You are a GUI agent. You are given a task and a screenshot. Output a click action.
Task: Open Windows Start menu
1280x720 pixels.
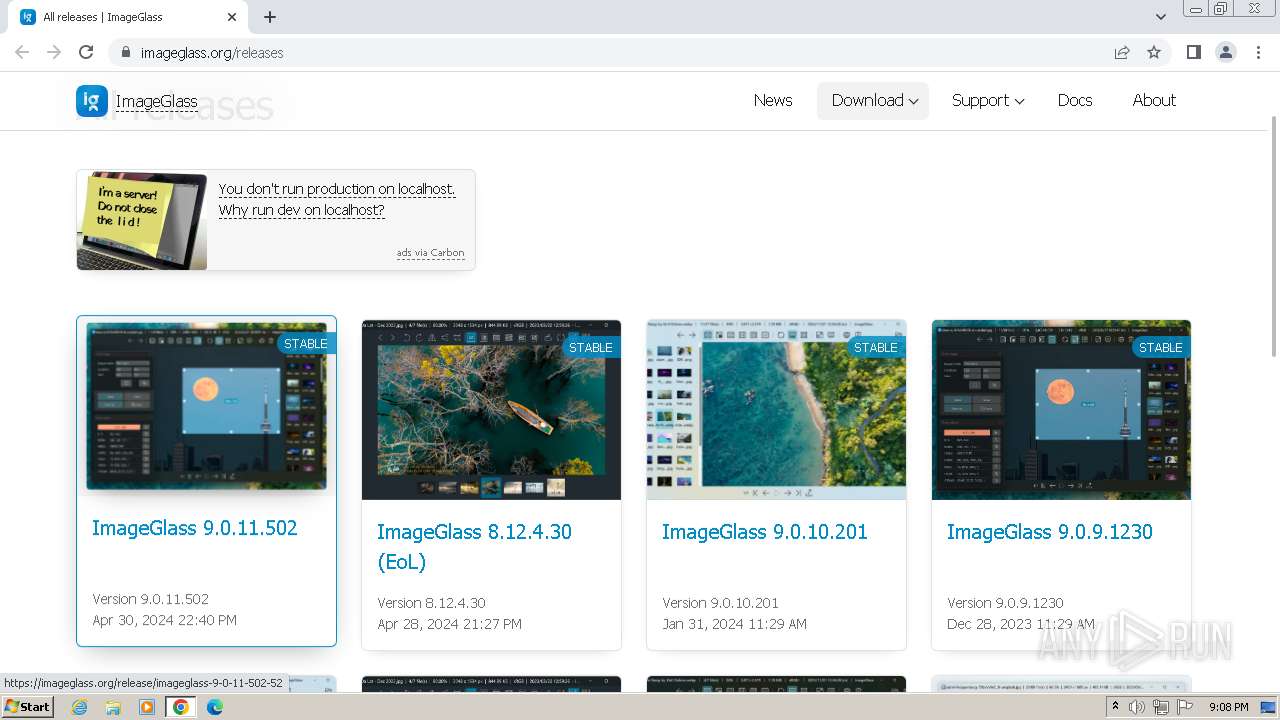[28, 706]
